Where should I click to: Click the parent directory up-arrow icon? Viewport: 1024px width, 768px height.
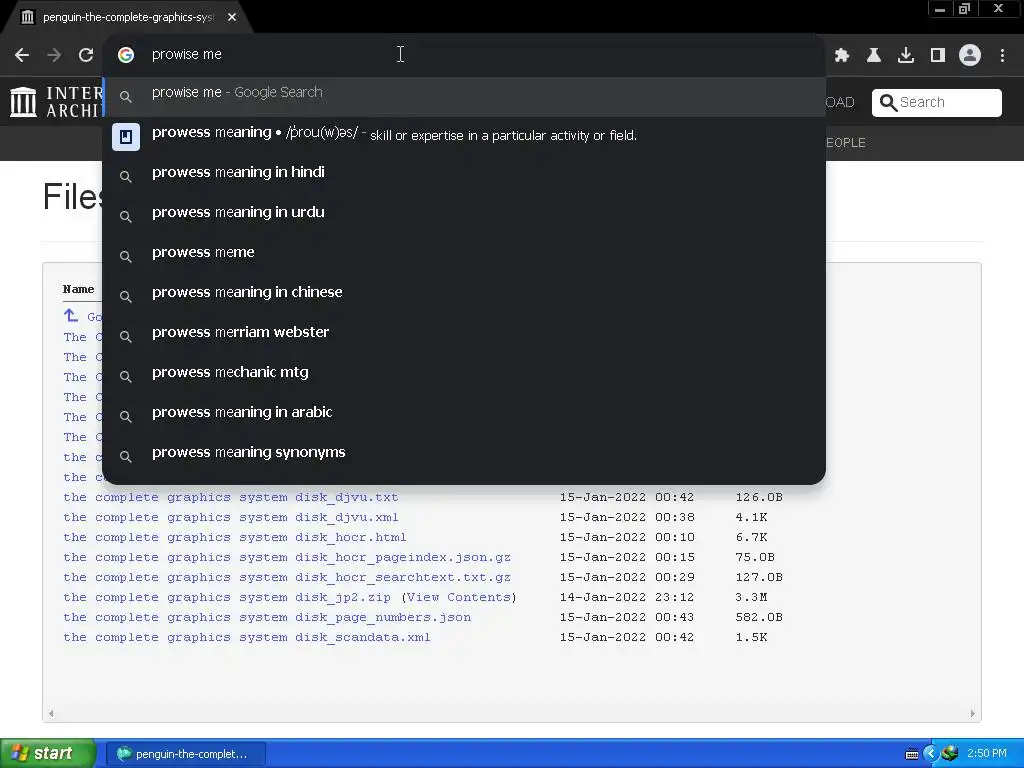pyautogui.click(x=71, y=316)
